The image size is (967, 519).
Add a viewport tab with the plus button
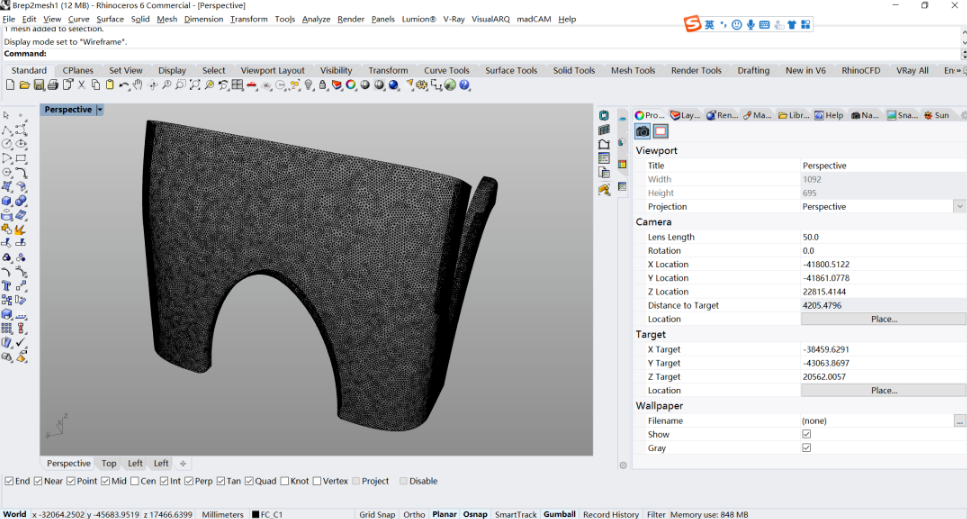click(x=183, y=464)
